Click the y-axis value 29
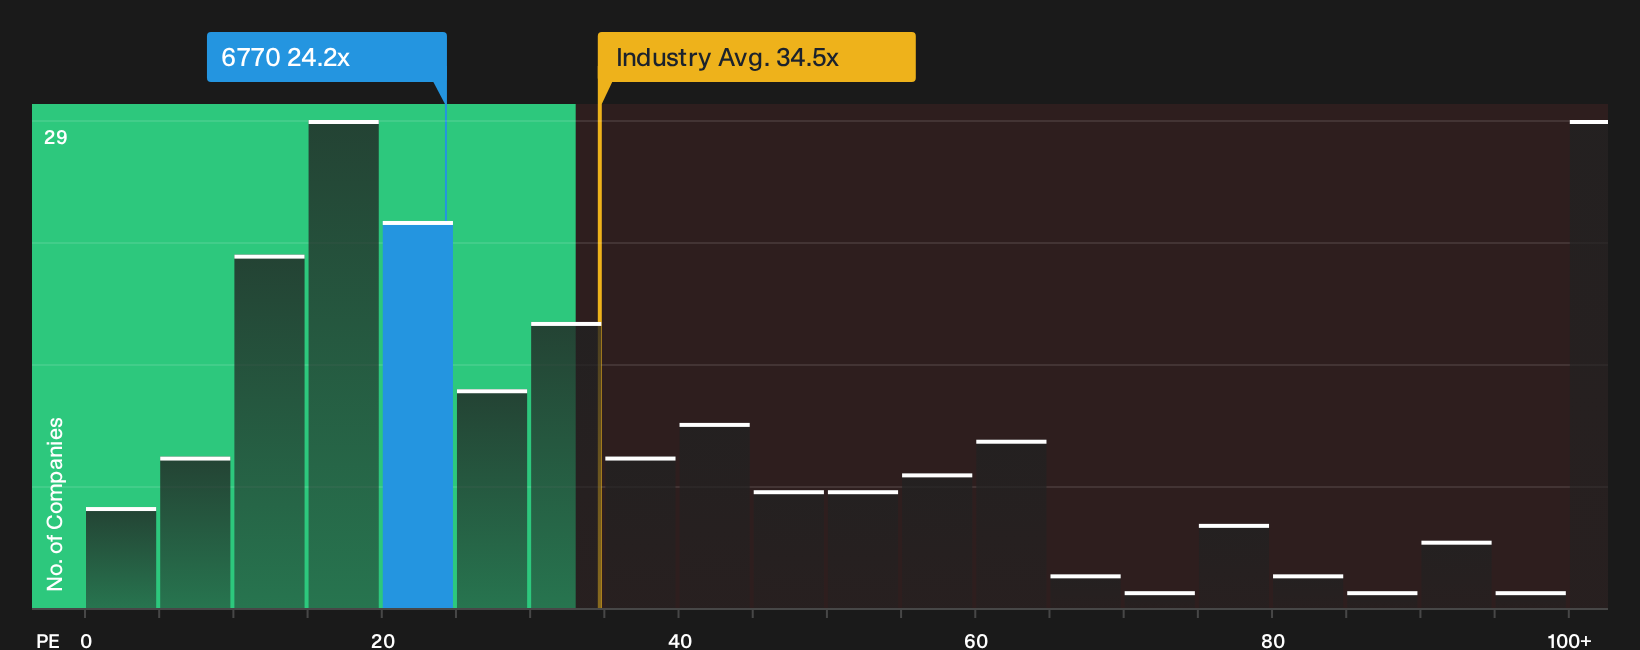This screenshot has height=650, width=1640. [x=56, y=137]
